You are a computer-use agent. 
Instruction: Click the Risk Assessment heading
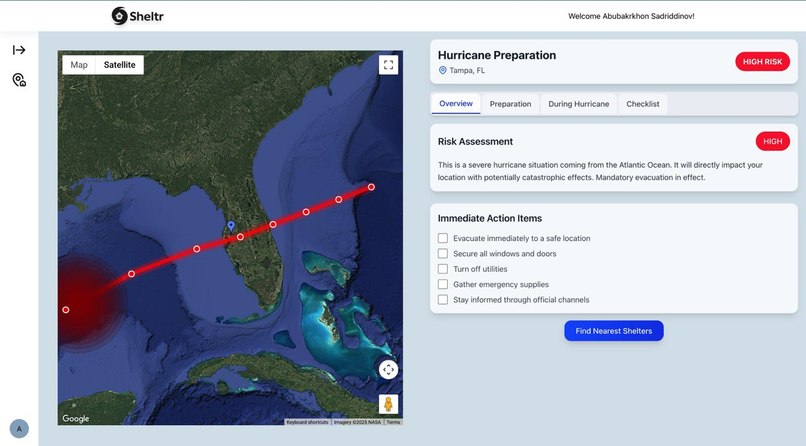[475, 141]
